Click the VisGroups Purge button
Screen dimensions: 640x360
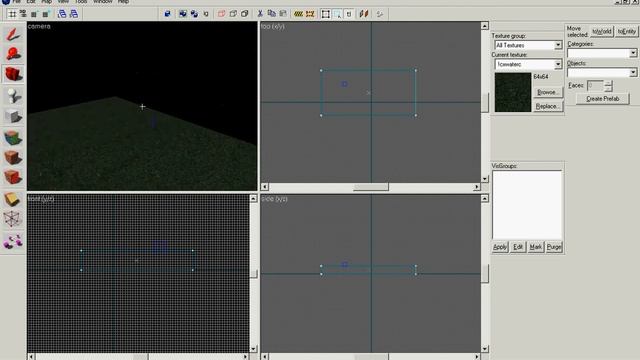tap(554, 247)
